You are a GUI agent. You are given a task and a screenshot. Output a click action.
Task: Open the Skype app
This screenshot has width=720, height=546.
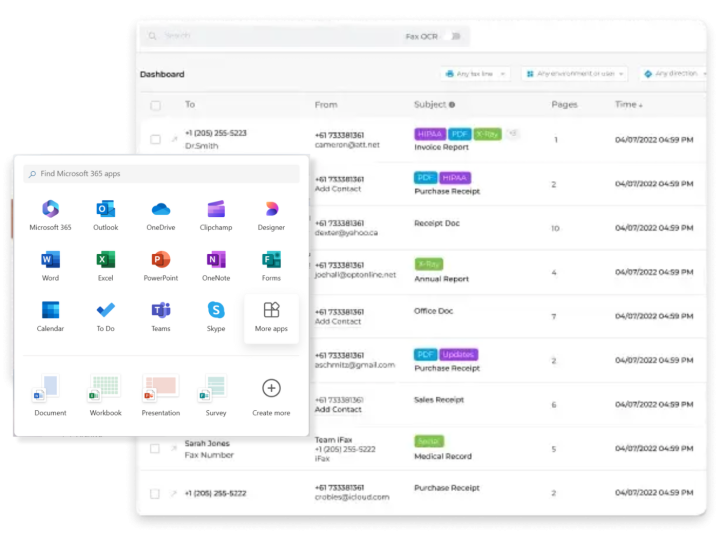click(216, 311)
